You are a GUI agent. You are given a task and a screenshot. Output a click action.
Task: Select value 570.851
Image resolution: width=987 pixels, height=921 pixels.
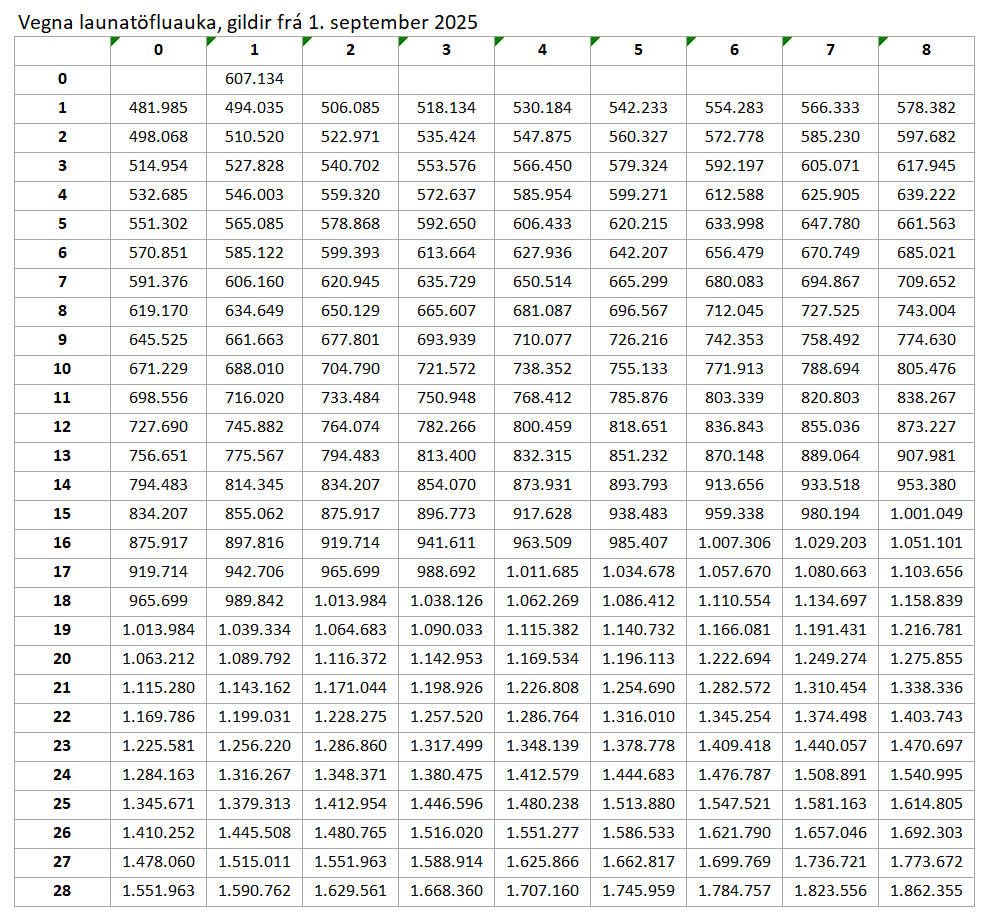[x=159, y=252]
